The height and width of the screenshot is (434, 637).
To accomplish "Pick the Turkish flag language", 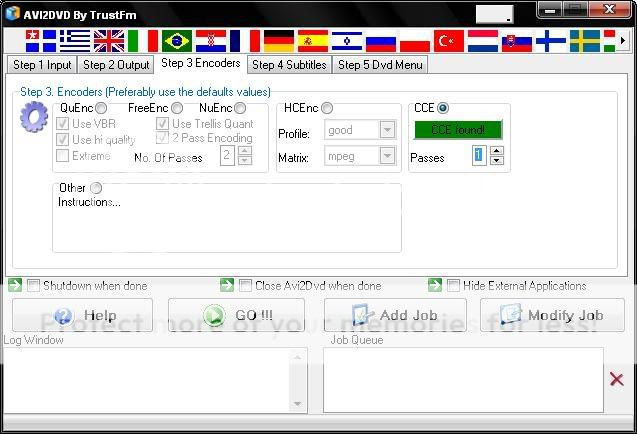I will 449,41.
